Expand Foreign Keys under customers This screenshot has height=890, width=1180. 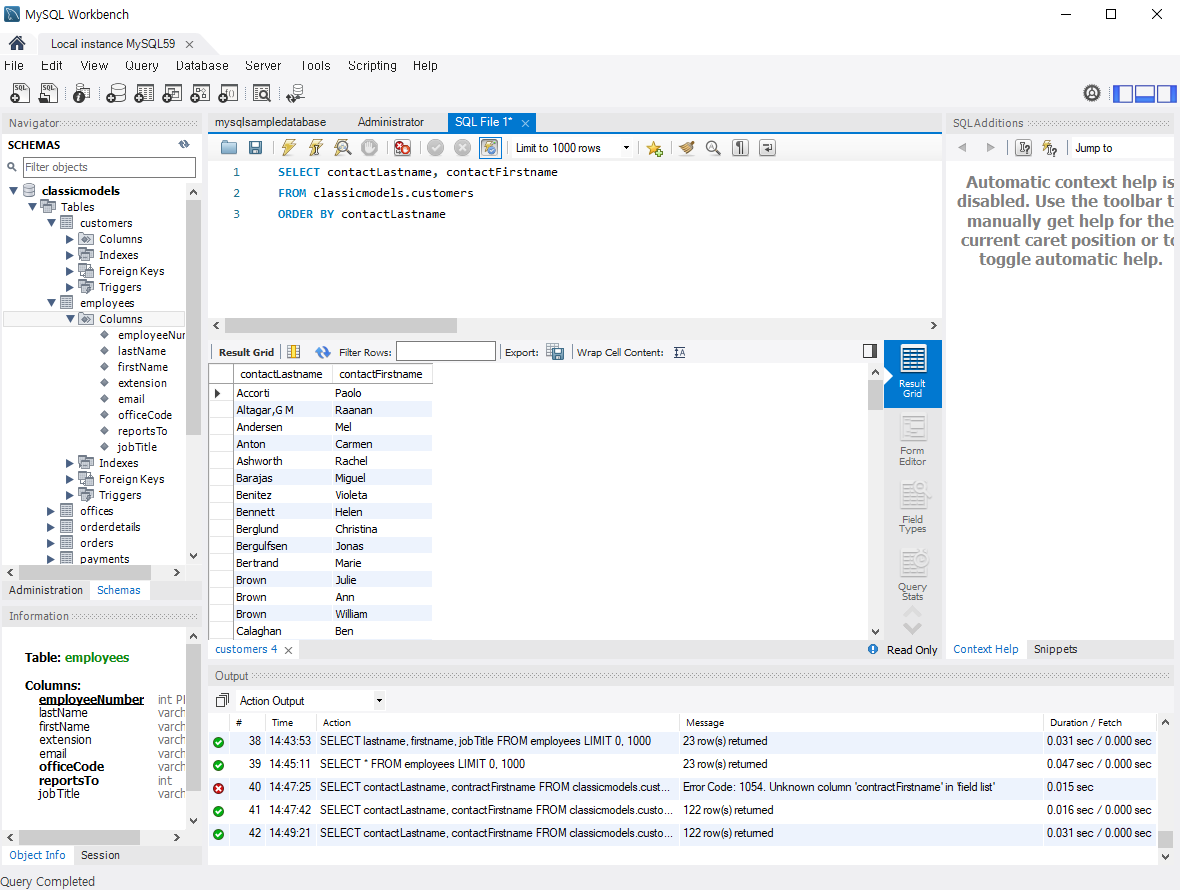pyautogui.click(x=70, y=271)
